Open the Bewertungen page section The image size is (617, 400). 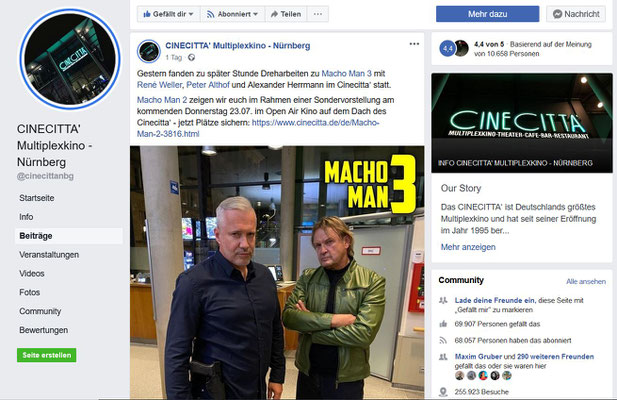click(43, 330)
